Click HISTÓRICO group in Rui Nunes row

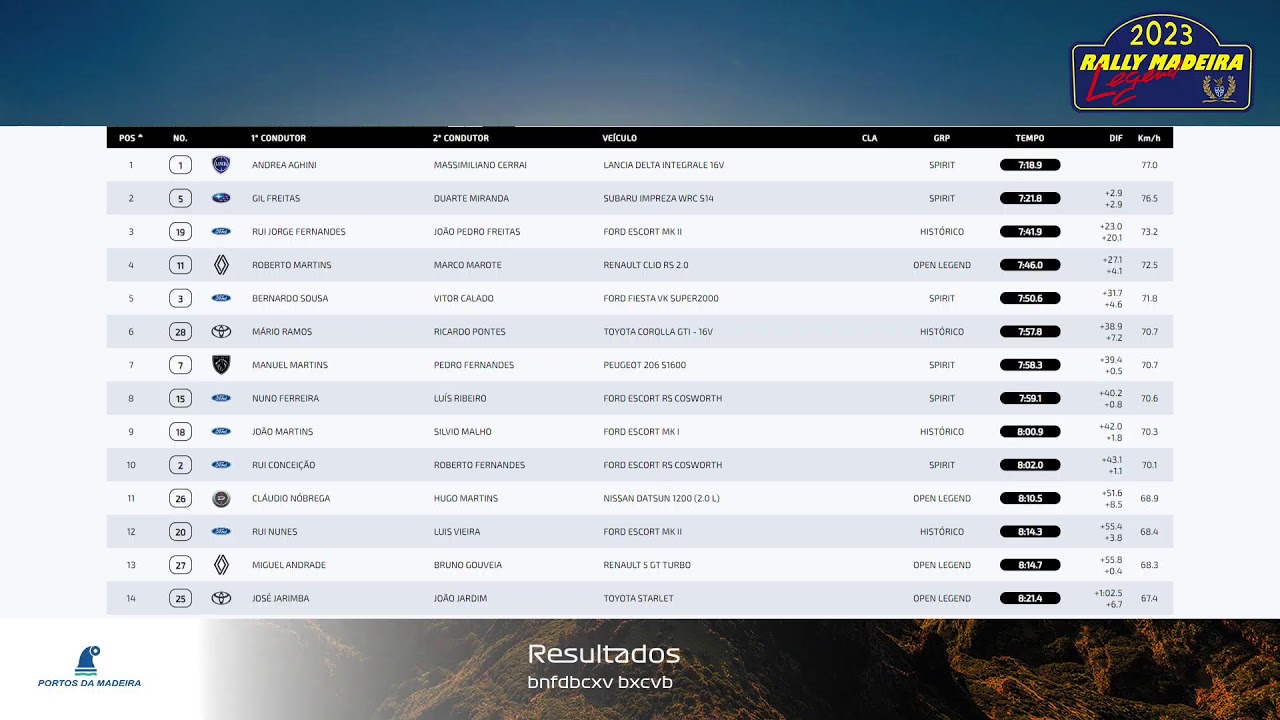[942, 532]
